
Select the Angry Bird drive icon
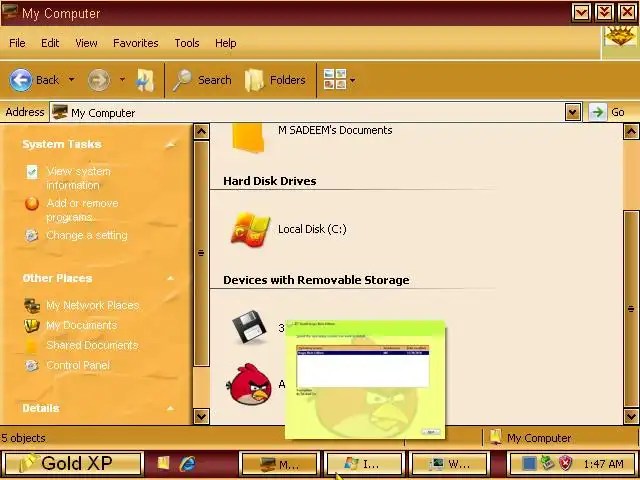tap(249, 384)
